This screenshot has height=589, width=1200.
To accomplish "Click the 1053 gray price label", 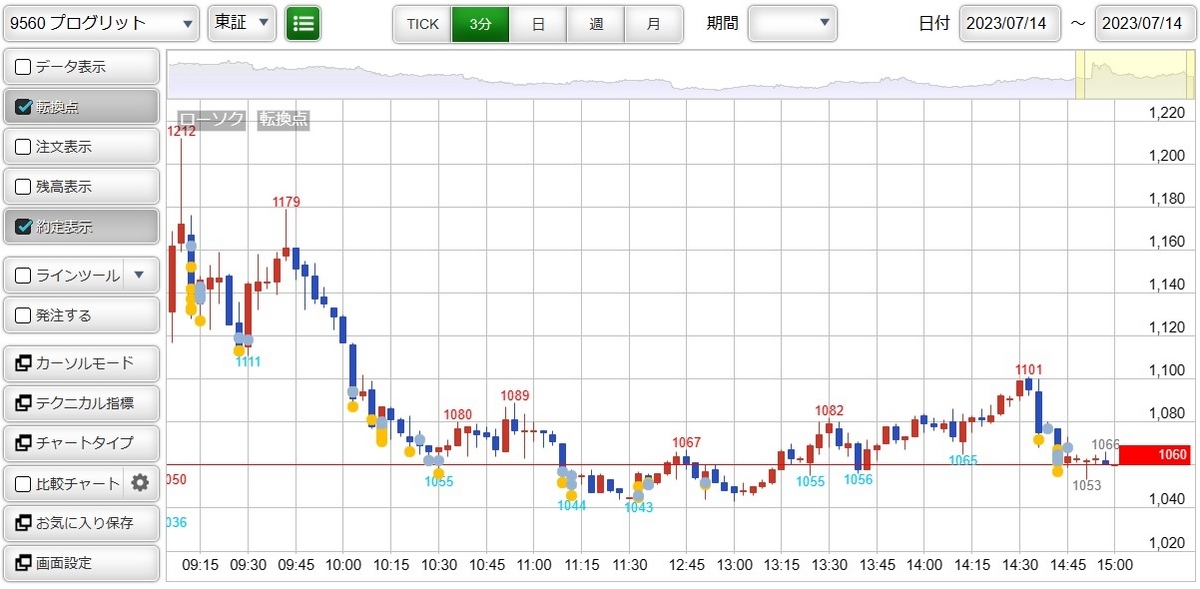I will pyautogui.click(x=1086, y=485).
